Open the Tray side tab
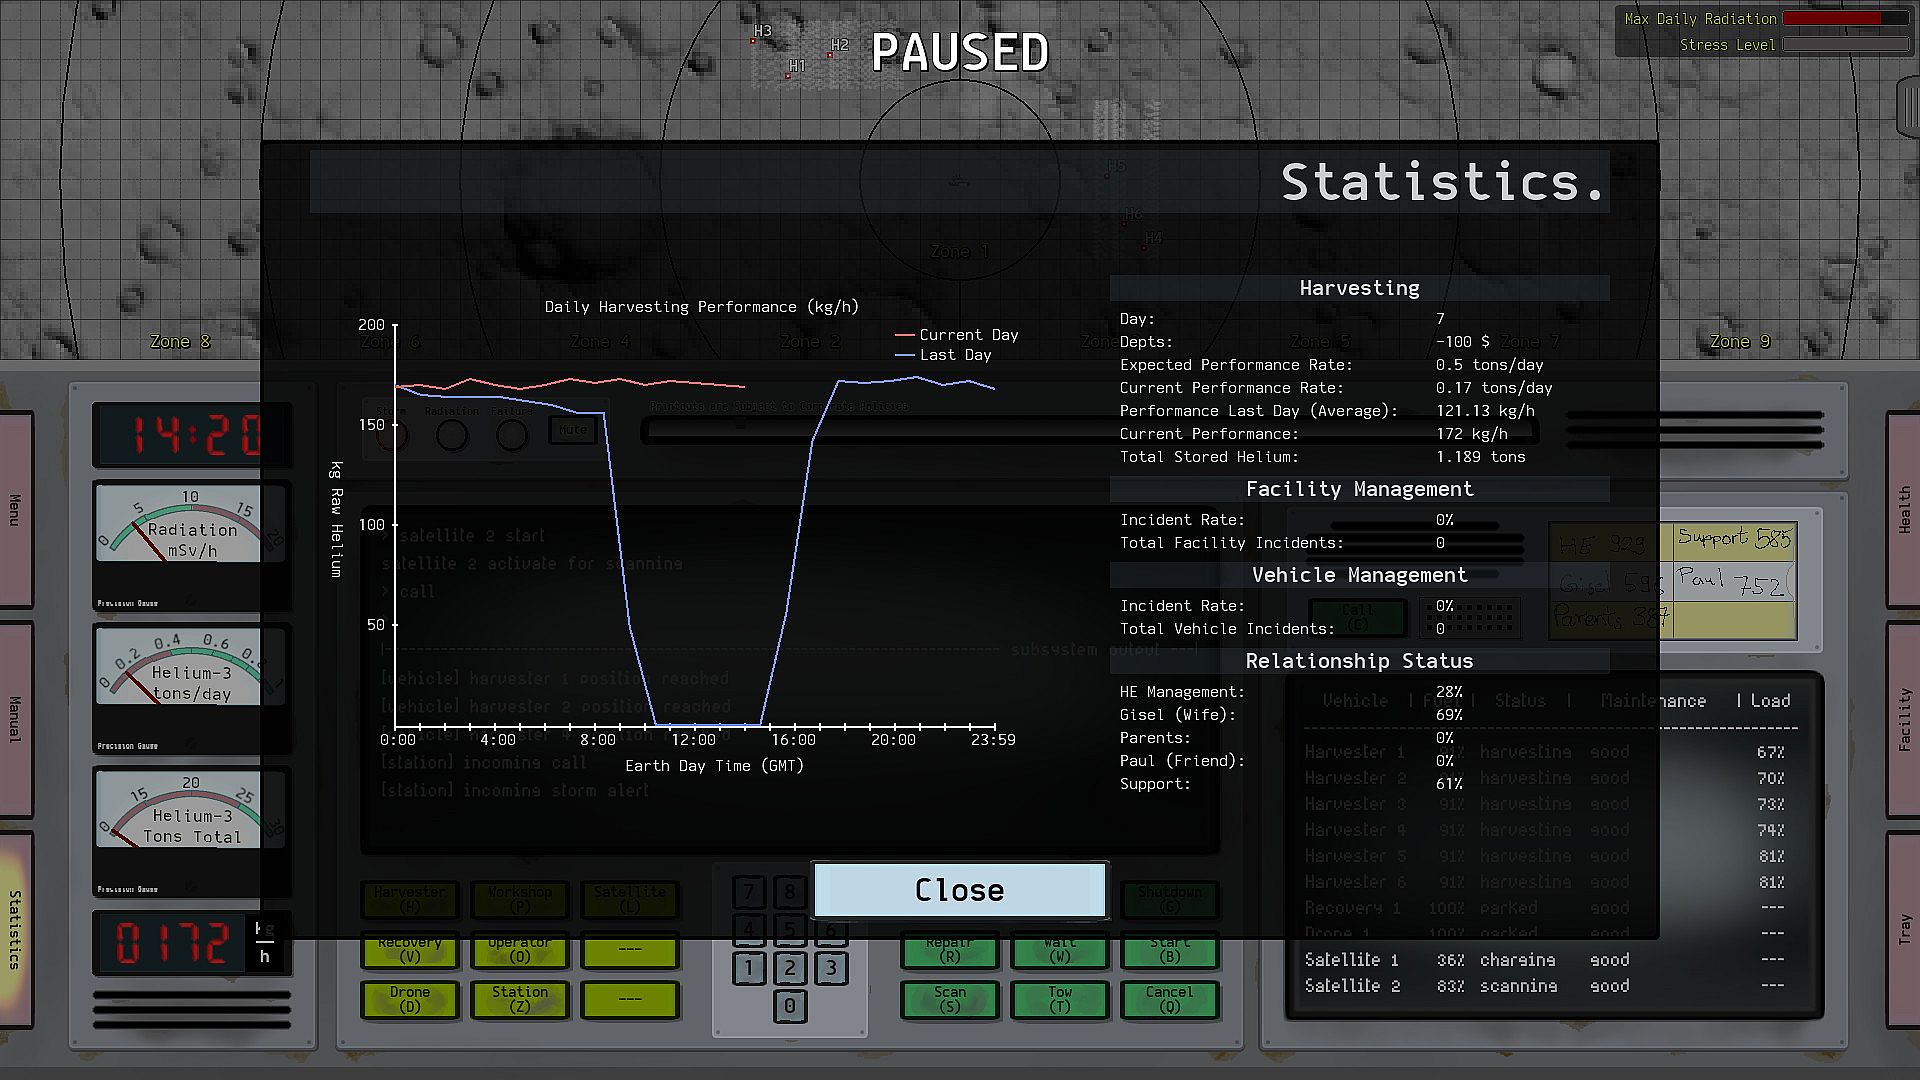Viewport: 1920px width, 1080px height. 1904,930
